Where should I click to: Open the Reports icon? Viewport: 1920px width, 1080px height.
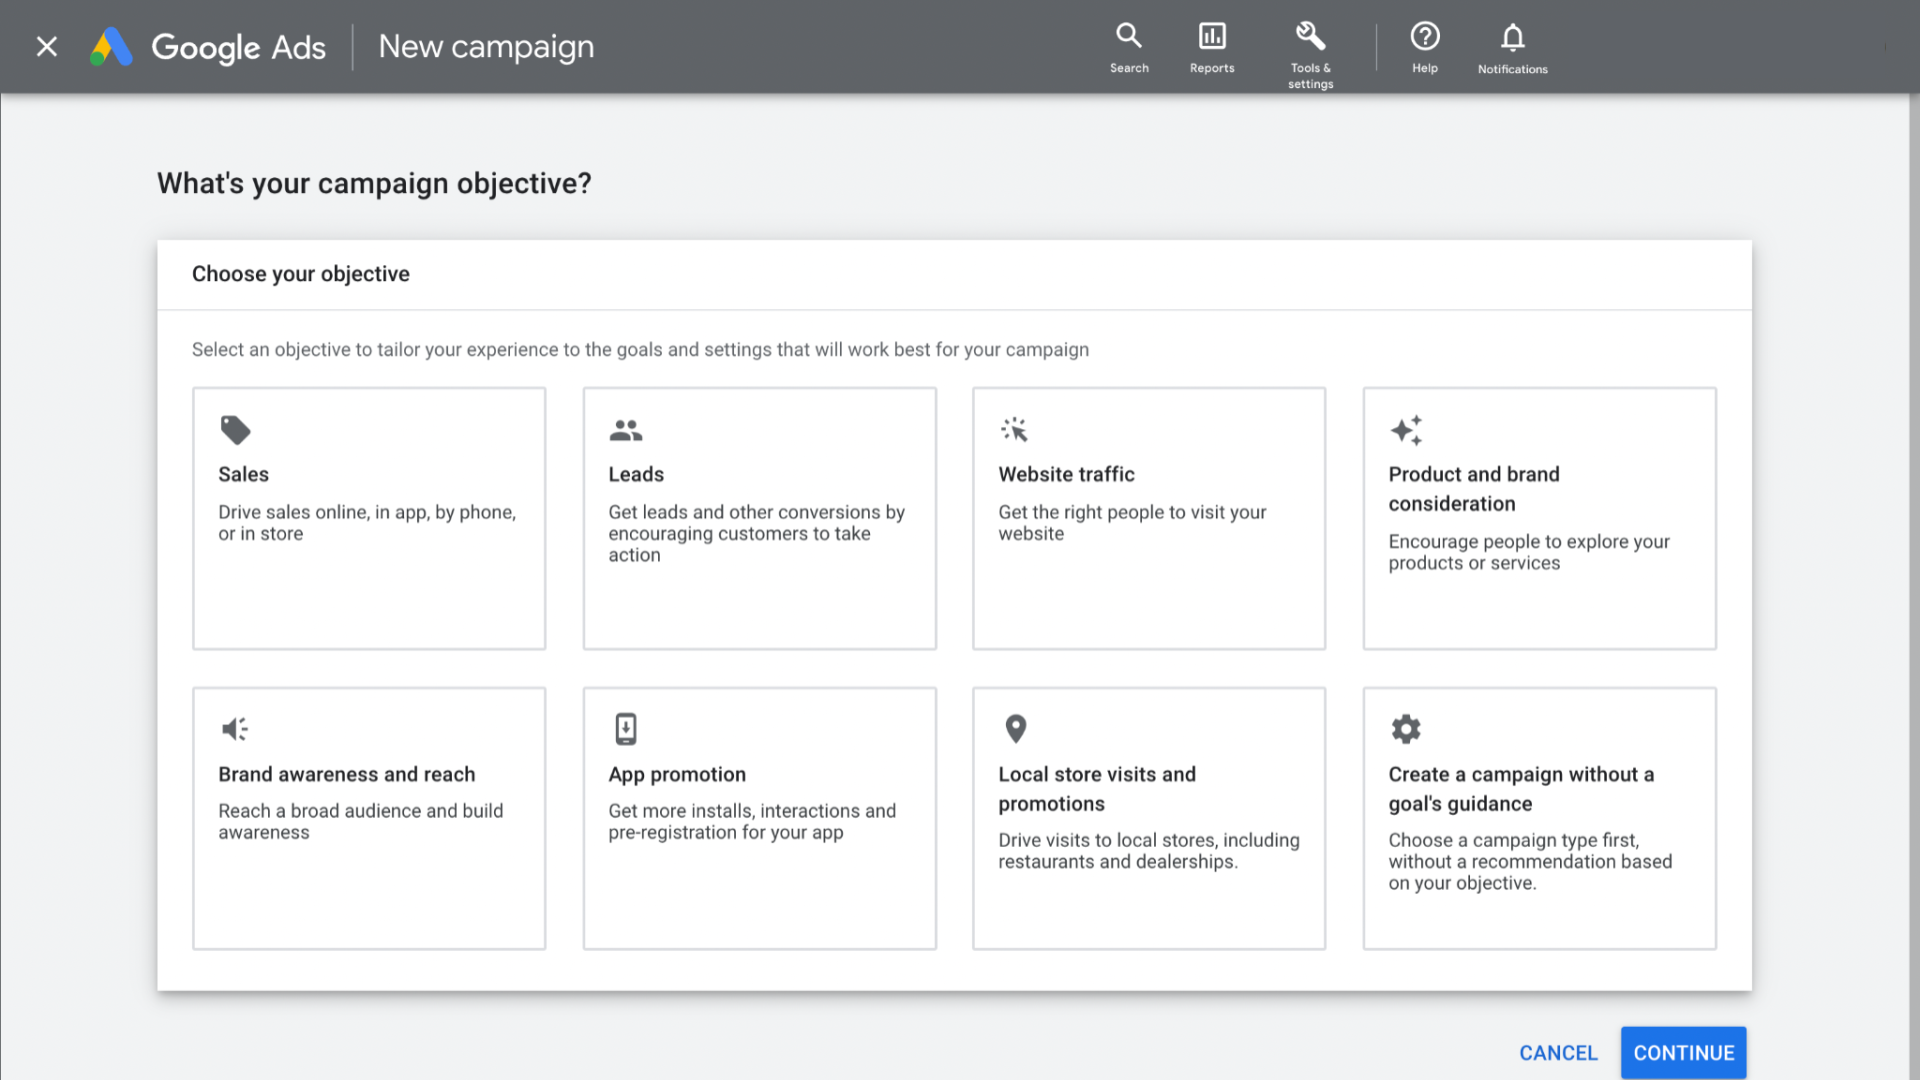tap(1212, 36)
